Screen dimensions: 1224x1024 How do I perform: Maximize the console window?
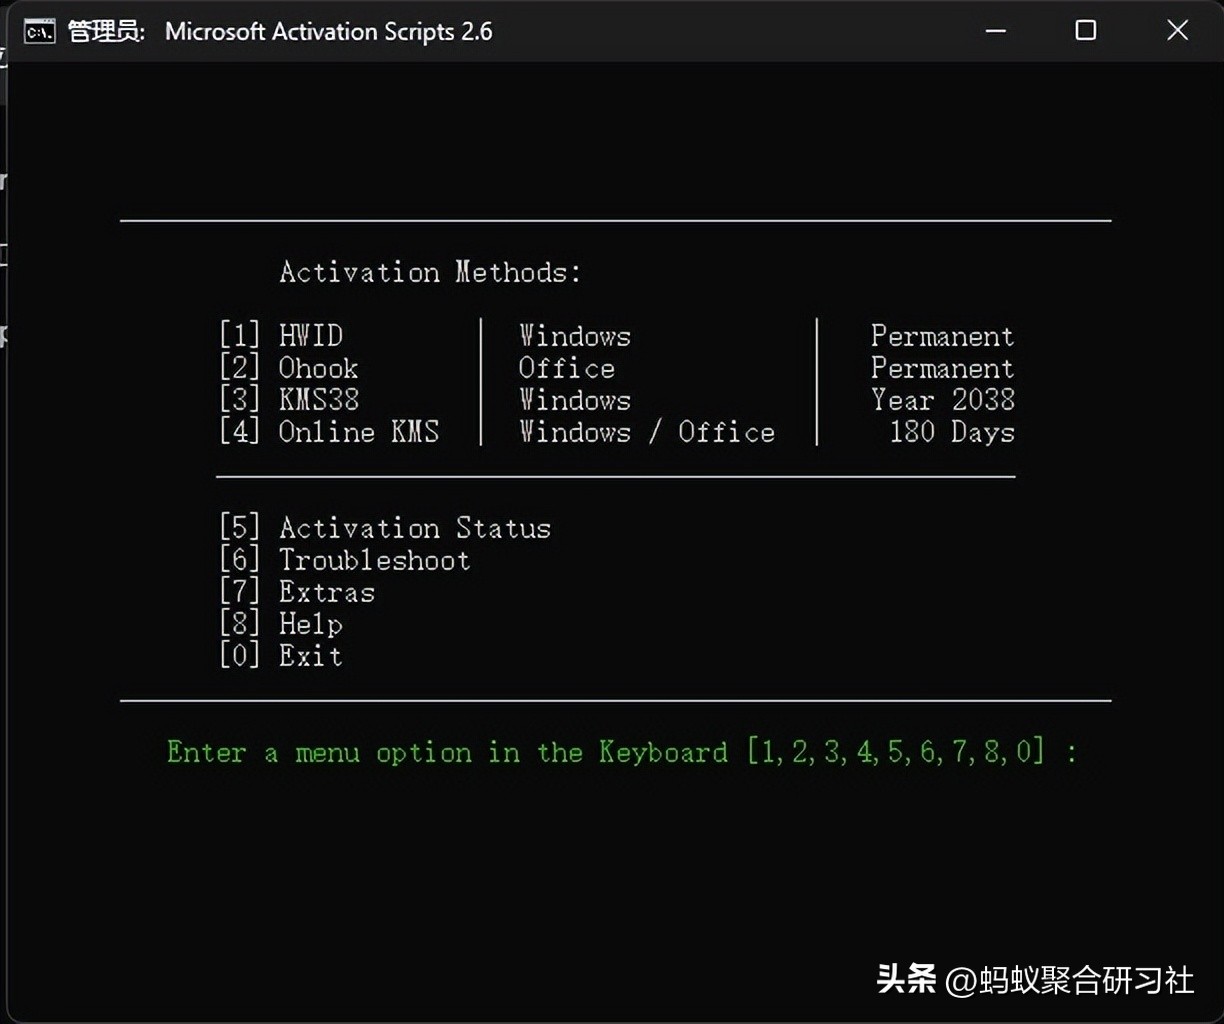(1086, 31)
